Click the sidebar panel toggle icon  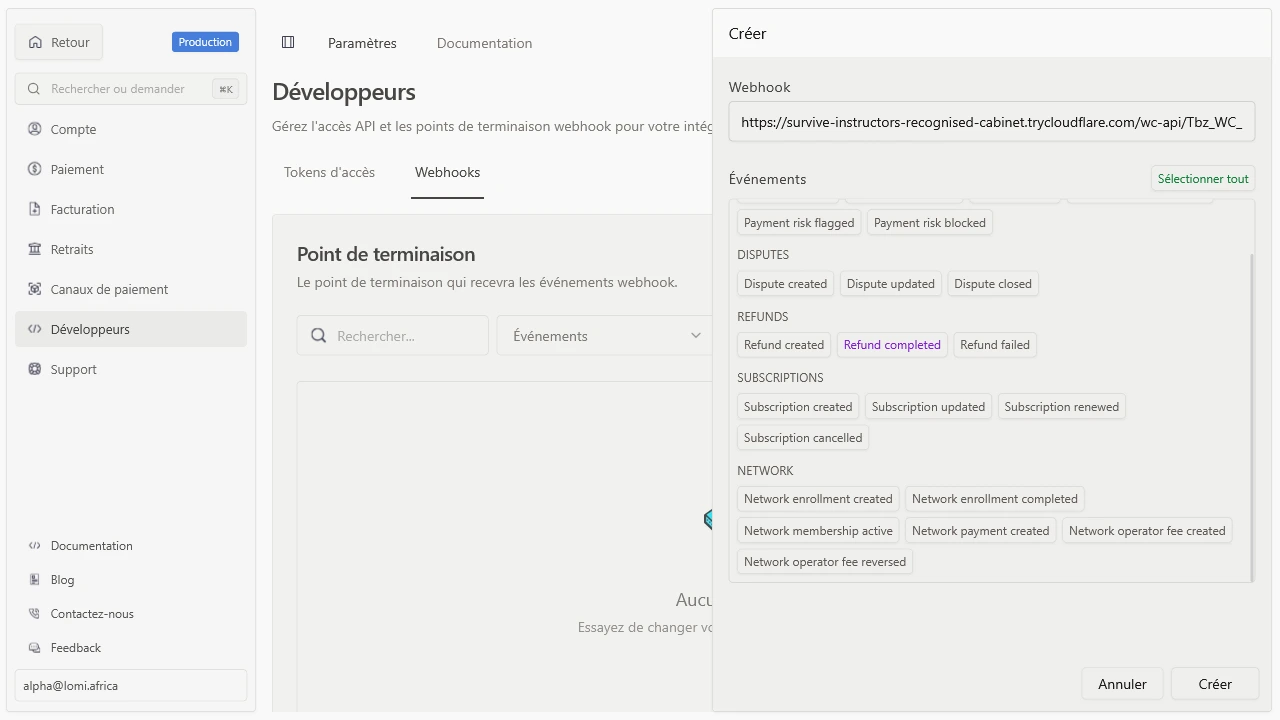[288, 42]
